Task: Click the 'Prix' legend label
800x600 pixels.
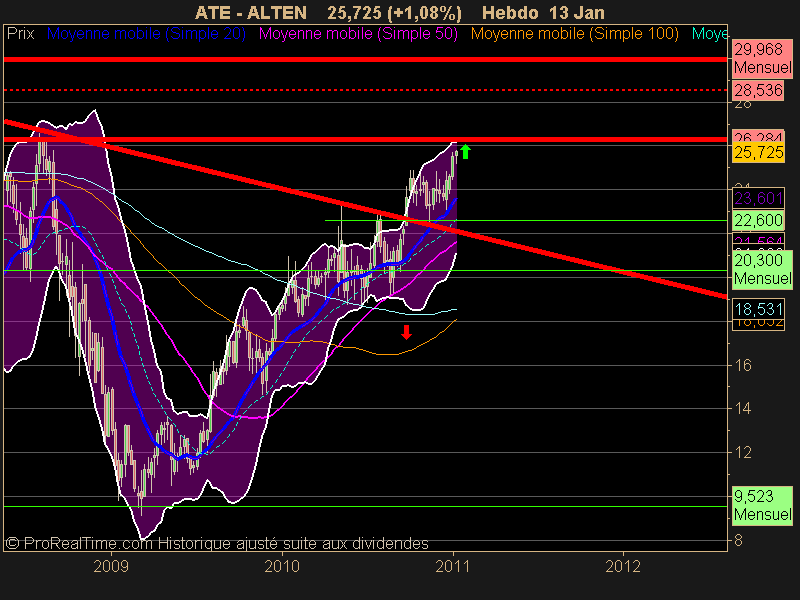Action: 20,34
